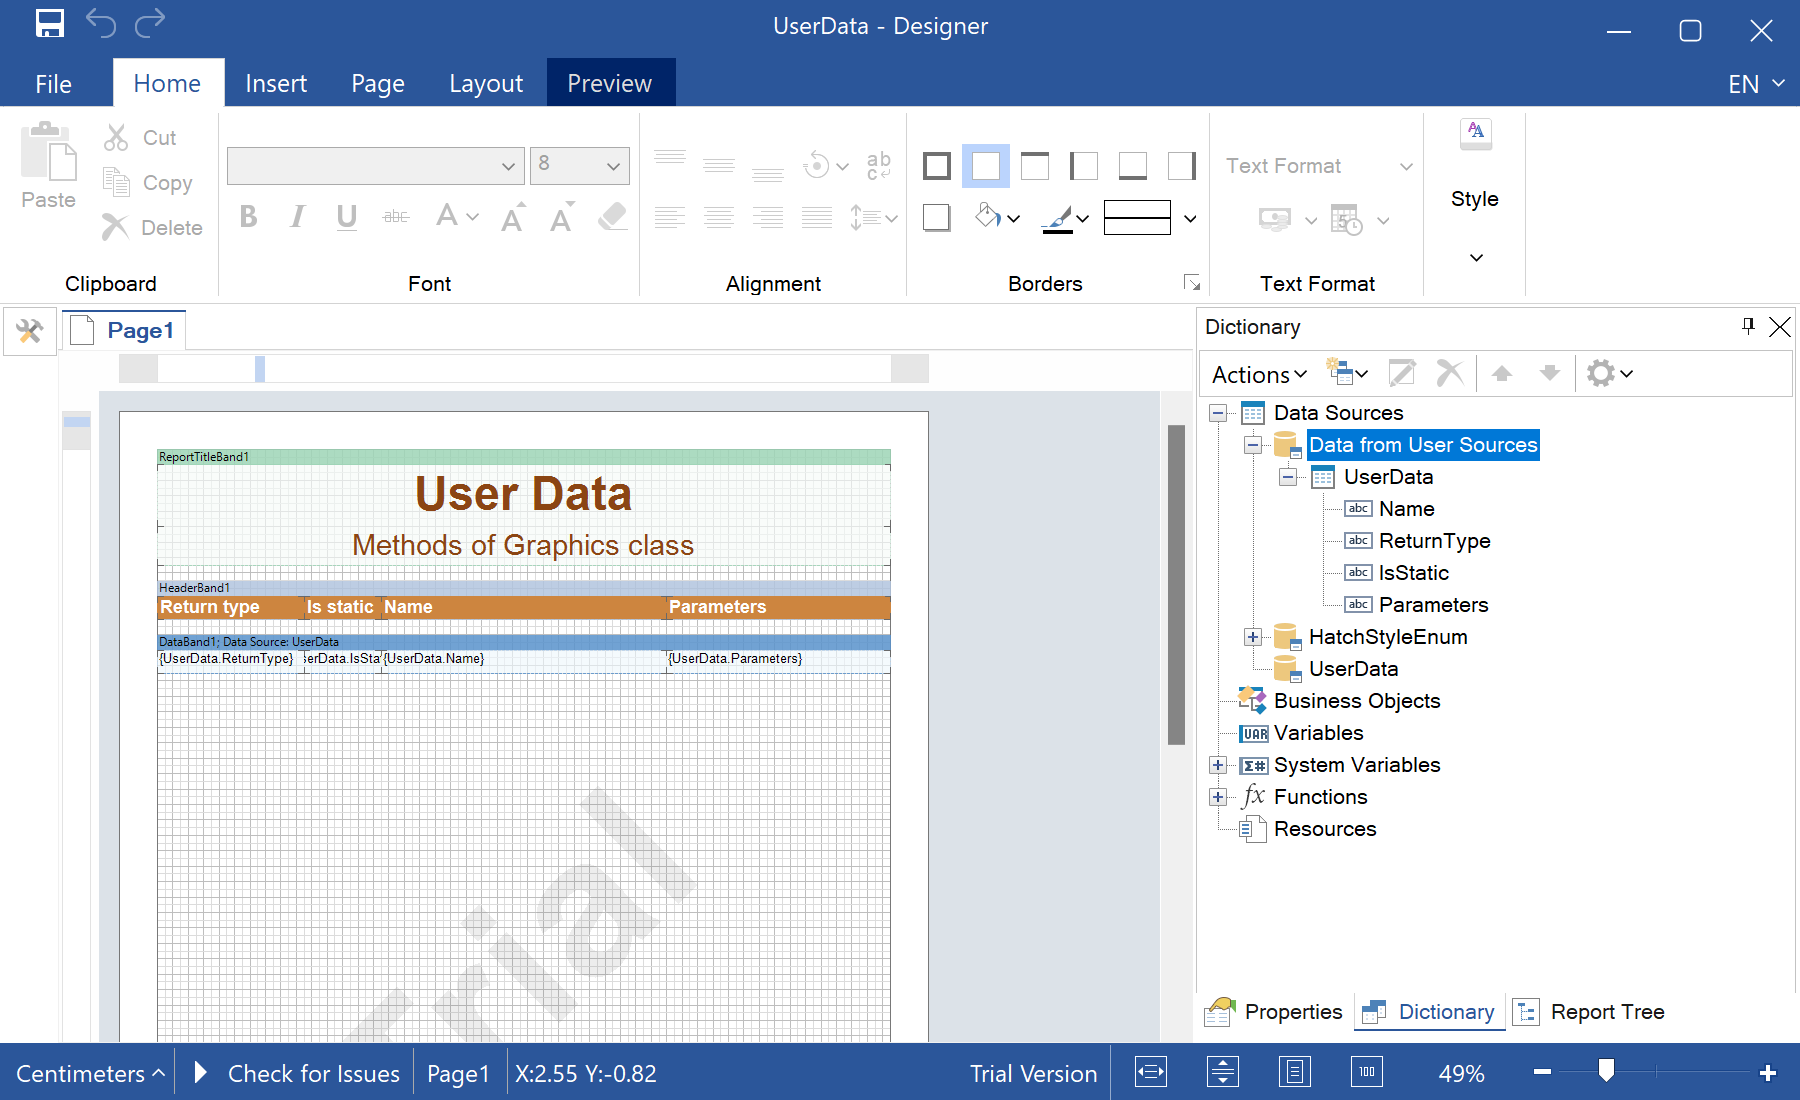Move the dictionary item down
This screenshot has width=1800, height=1100.
[x=1550, y=373]
